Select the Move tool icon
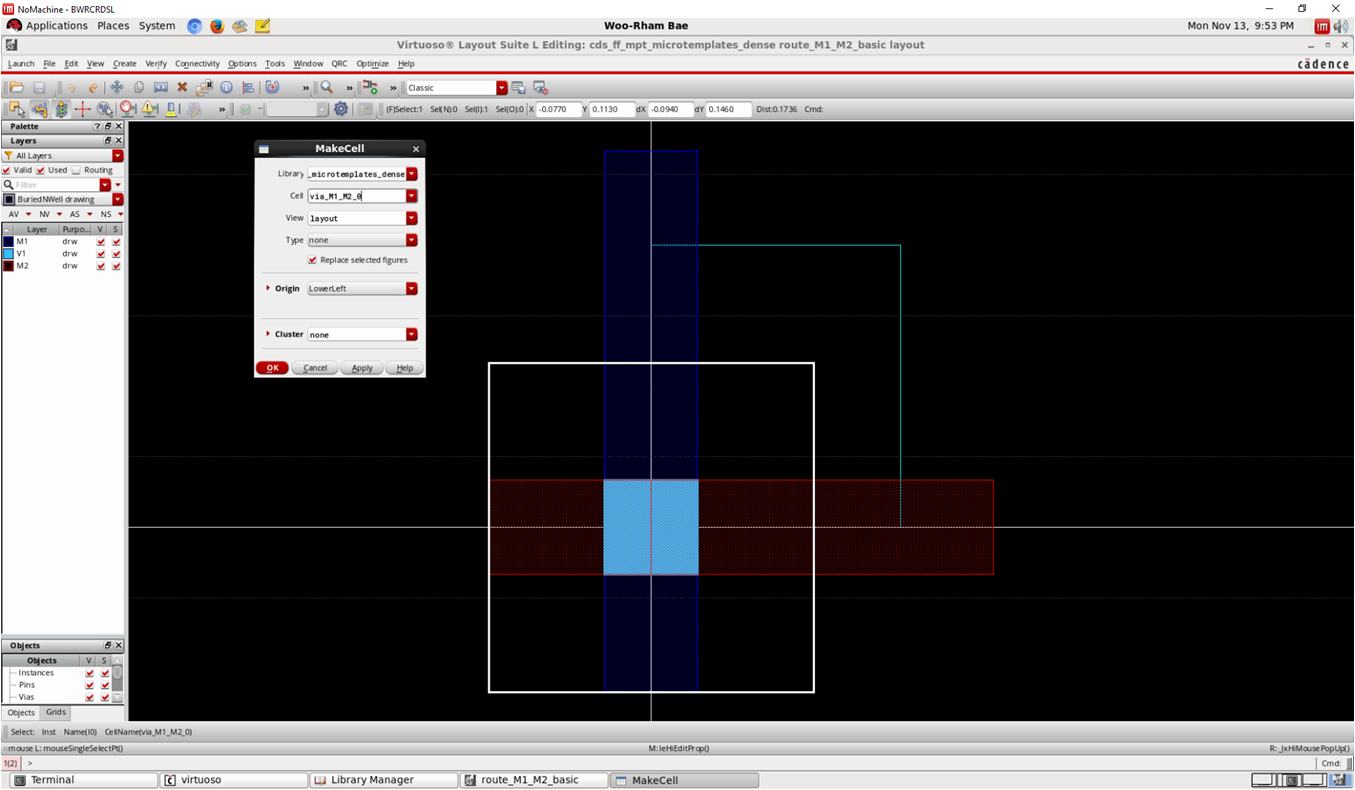 (x=117, y=88)
